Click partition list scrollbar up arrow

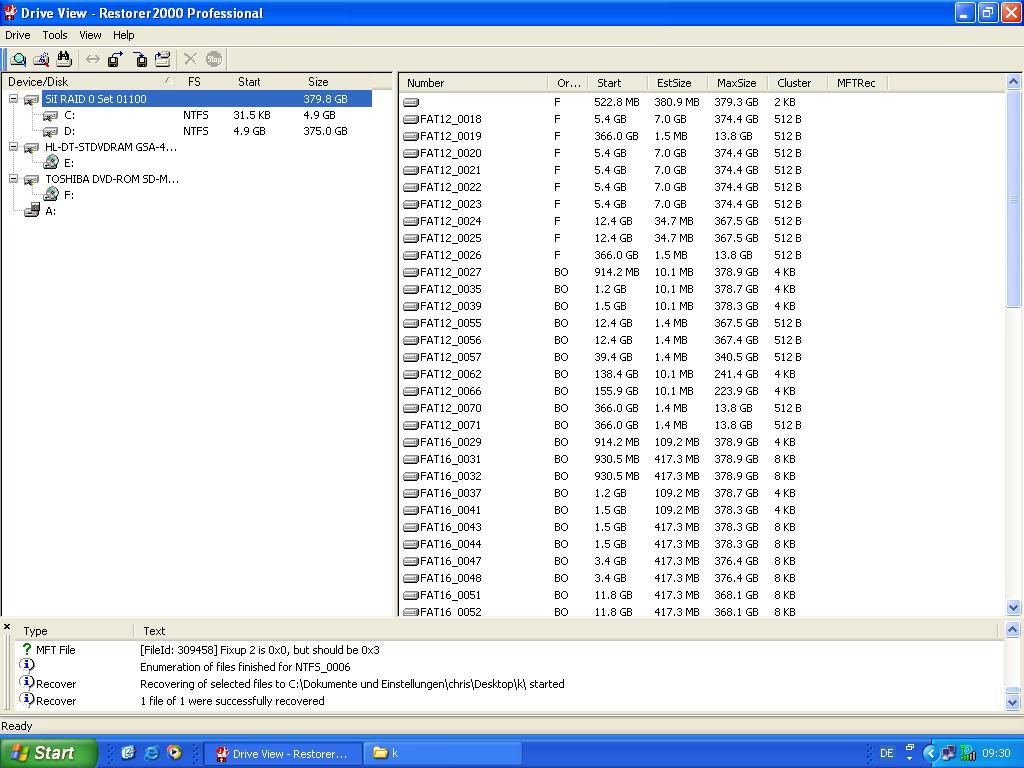point(1014,82)
